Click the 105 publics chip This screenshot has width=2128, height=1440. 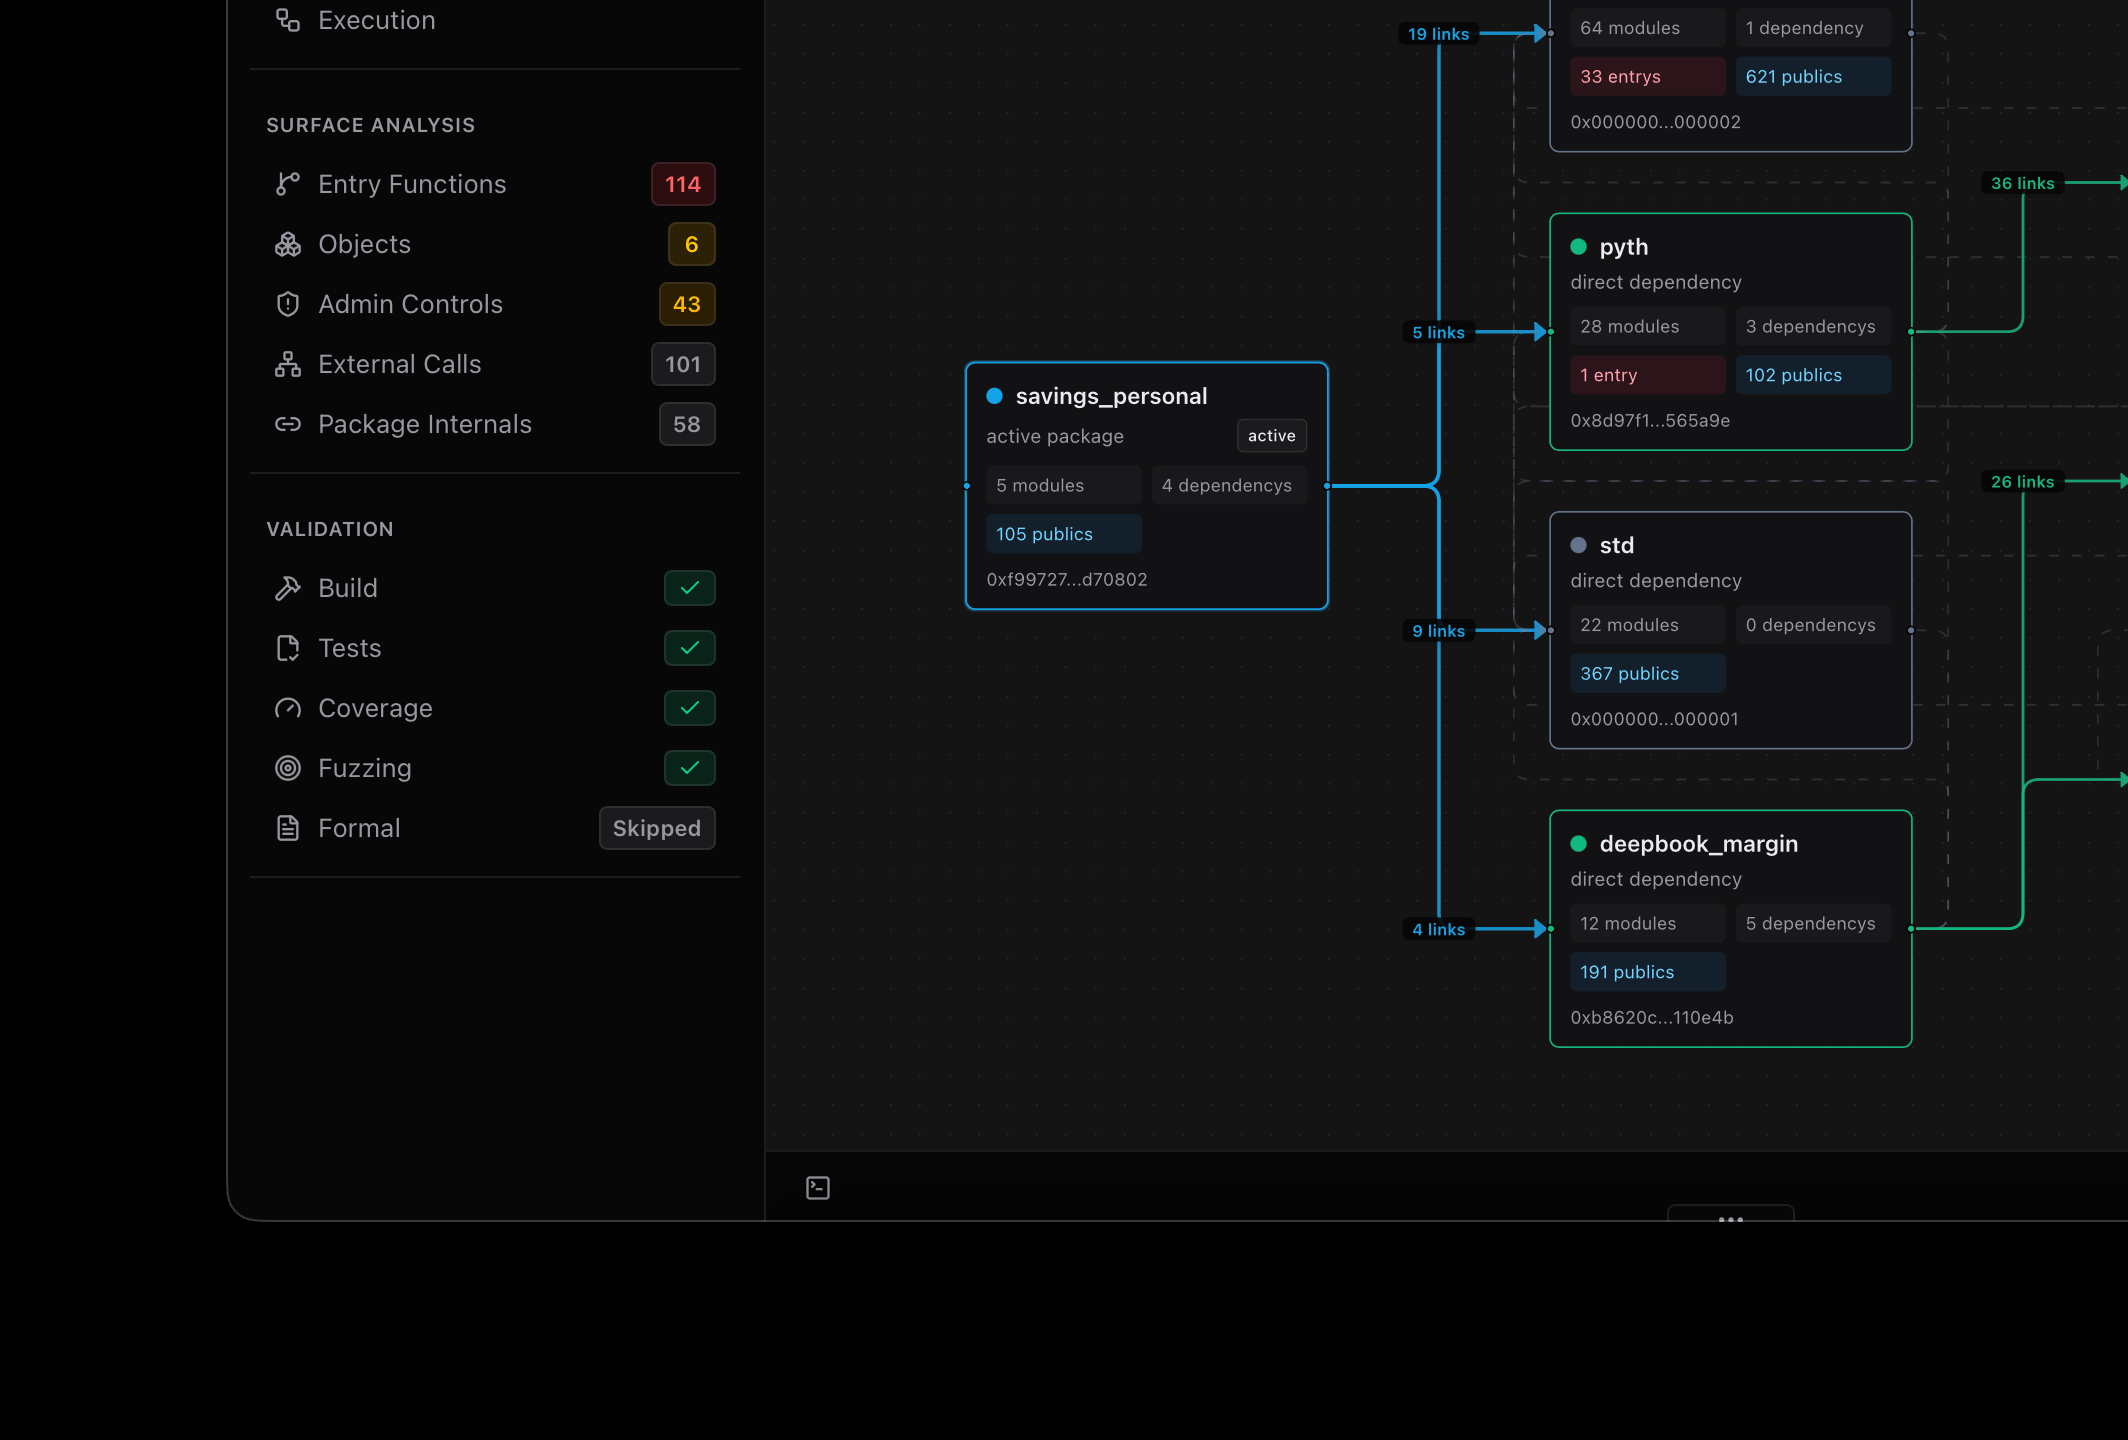(1064, 534)
